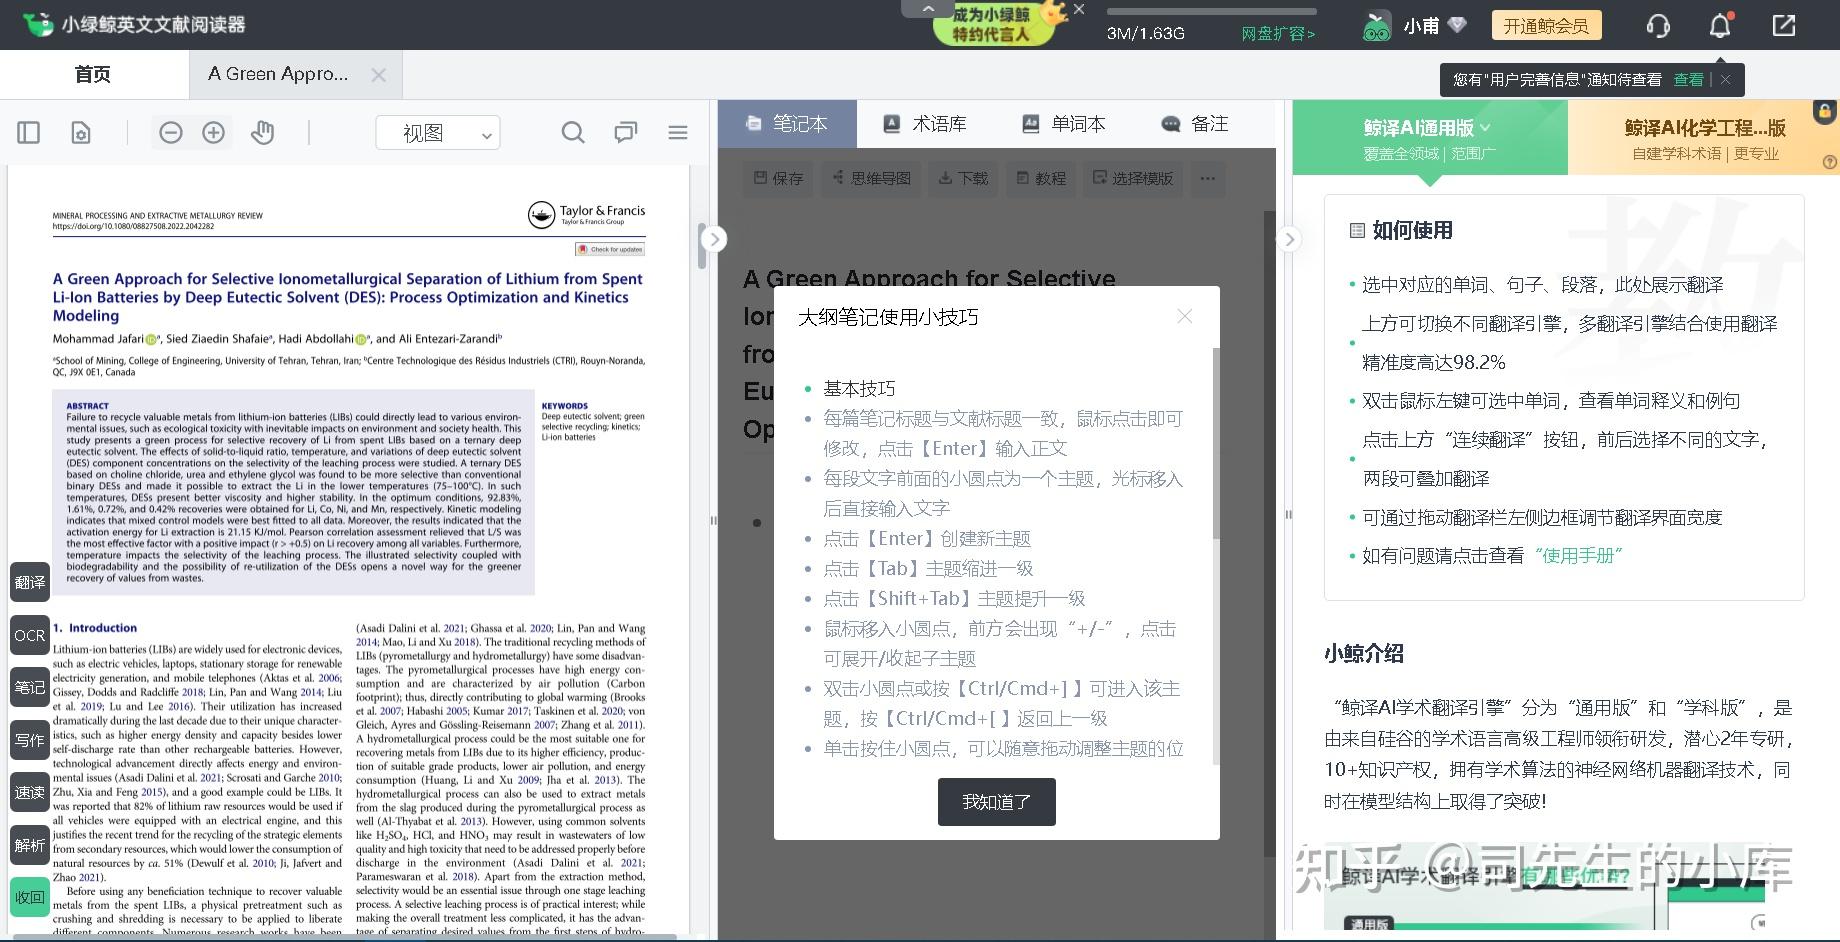This screenshot has width=1840, height=942.
Task: Click the help question mark icon
Action: [1830, 162]
